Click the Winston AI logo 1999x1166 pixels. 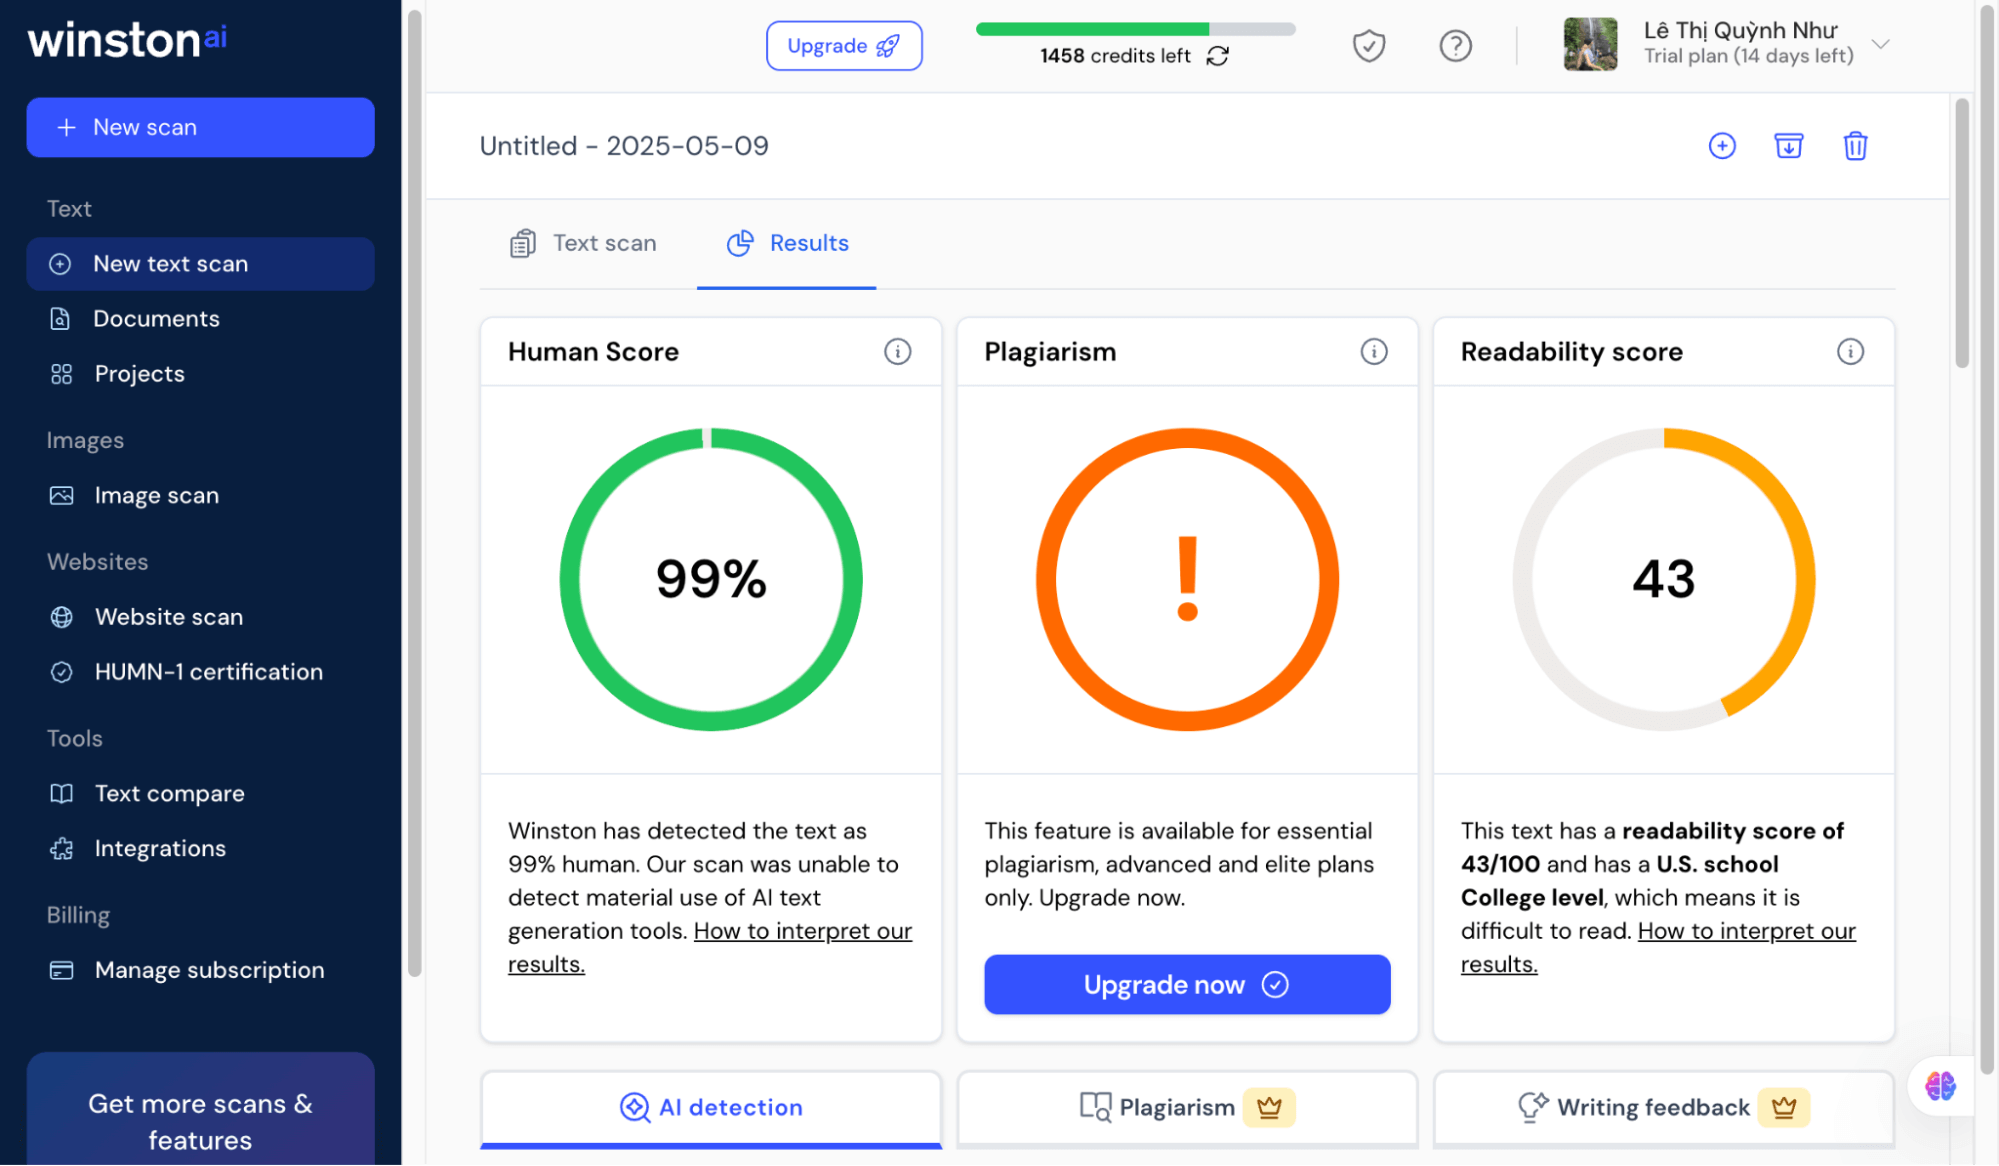coord(127,40)
